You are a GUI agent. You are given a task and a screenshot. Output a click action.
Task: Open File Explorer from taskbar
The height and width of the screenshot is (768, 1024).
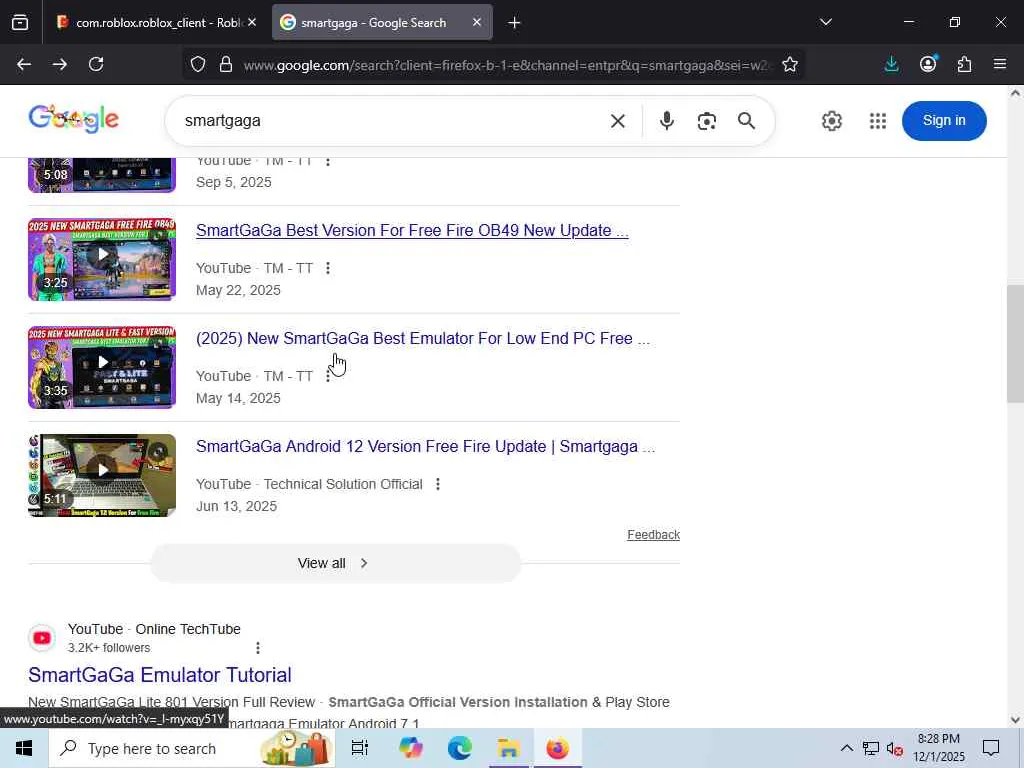508,748
